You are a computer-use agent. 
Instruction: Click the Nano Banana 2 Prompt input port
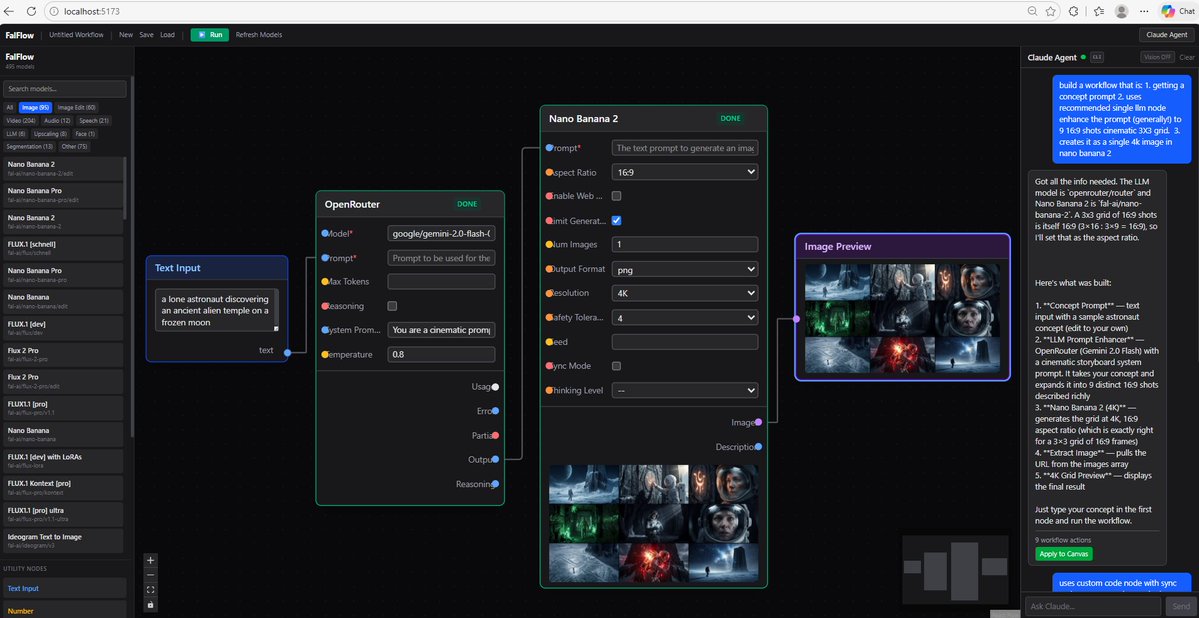click(549, 148)
